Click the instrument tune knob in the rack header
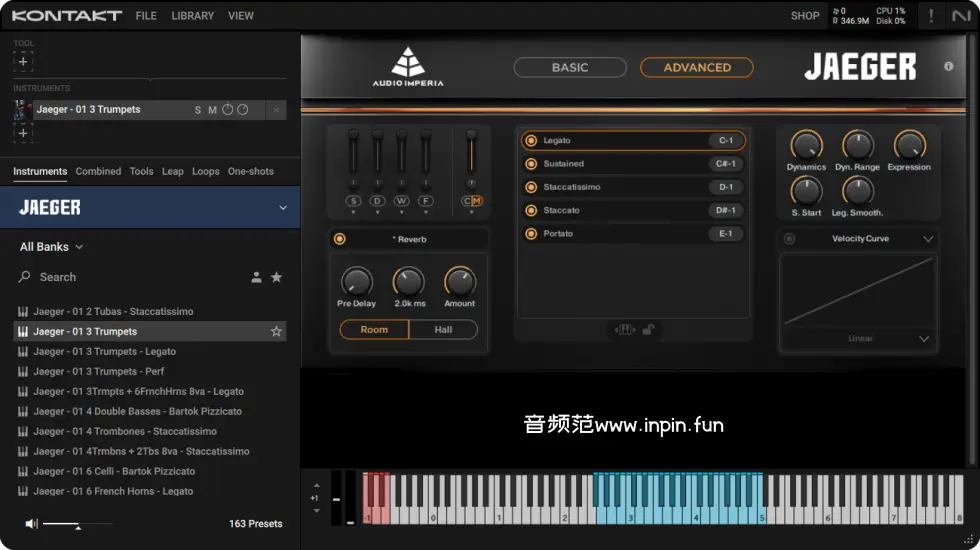980x550 pixels. click(228, 109)
